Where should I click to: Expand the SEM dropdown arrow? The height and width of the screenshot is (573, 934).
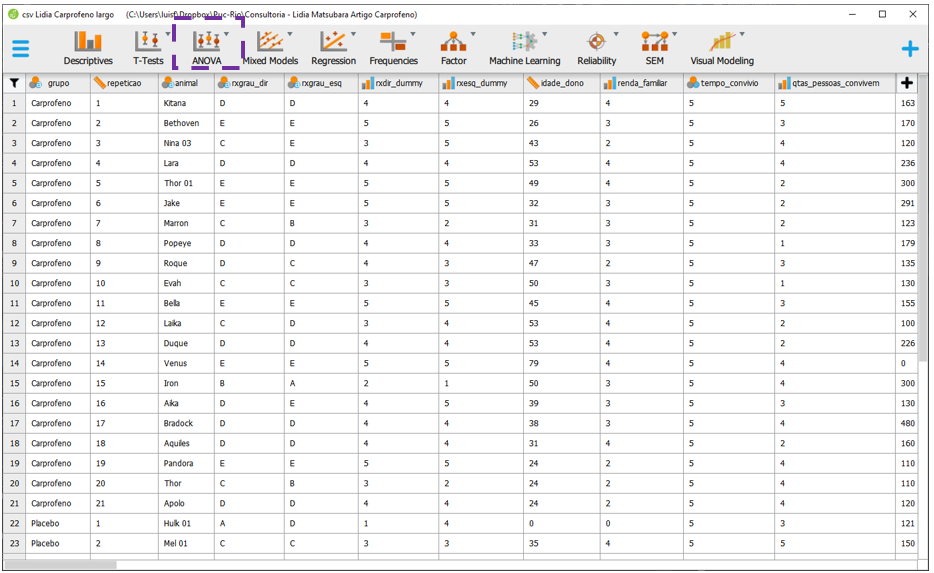pos(675,35)
